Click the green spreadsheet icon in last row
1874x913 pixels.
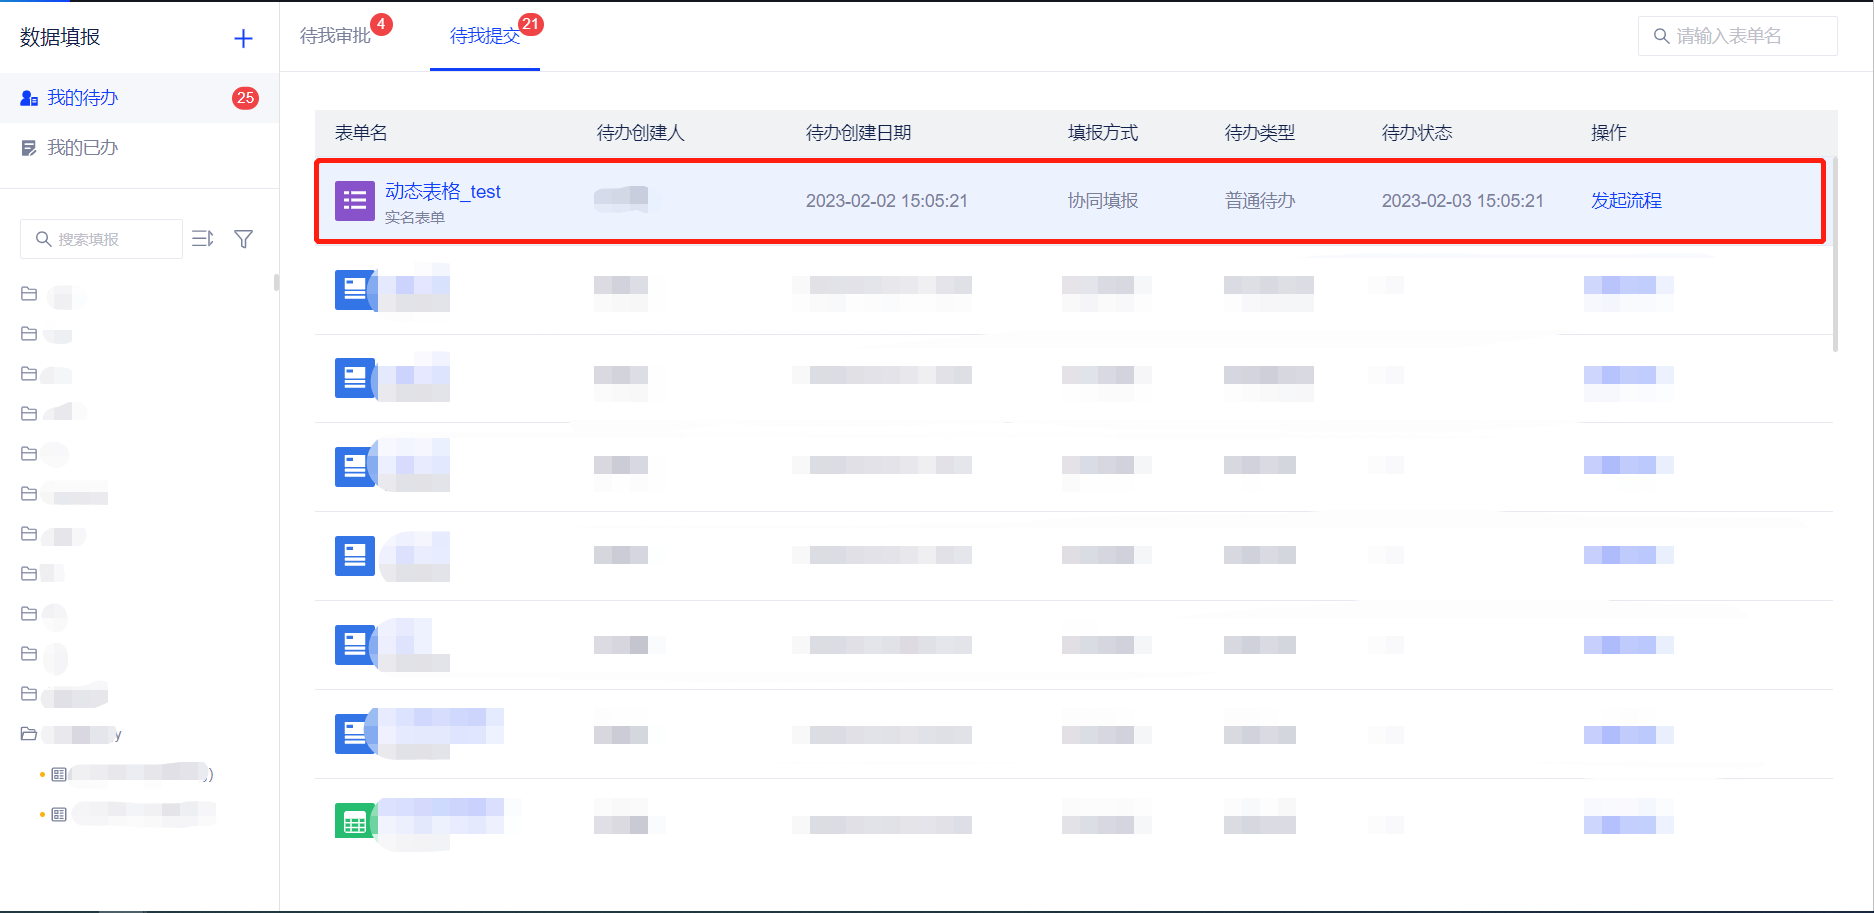coord(355,822)
